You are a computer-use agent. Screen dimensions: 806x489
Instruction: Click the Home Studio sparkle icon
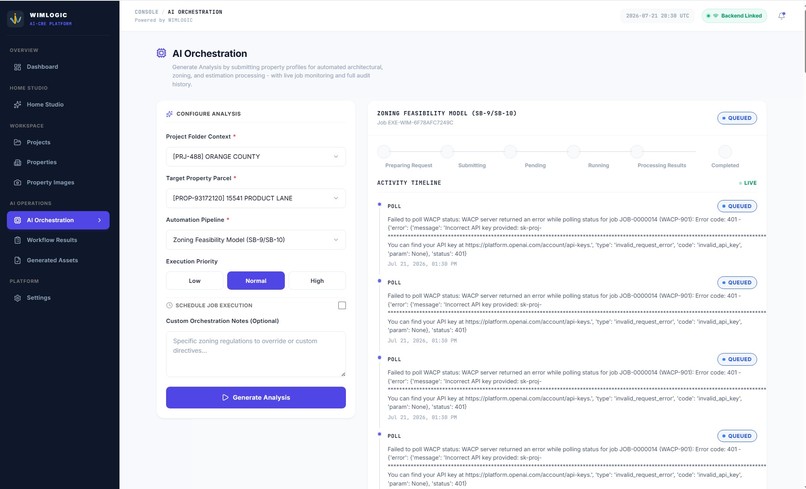[x=17, y=104]
